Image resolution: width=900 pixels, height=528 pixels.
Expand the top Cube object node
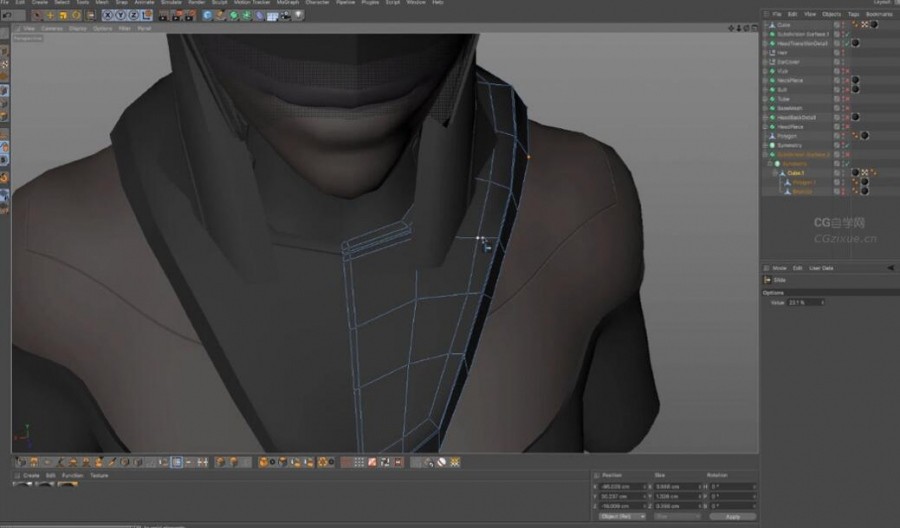point(765,25)
